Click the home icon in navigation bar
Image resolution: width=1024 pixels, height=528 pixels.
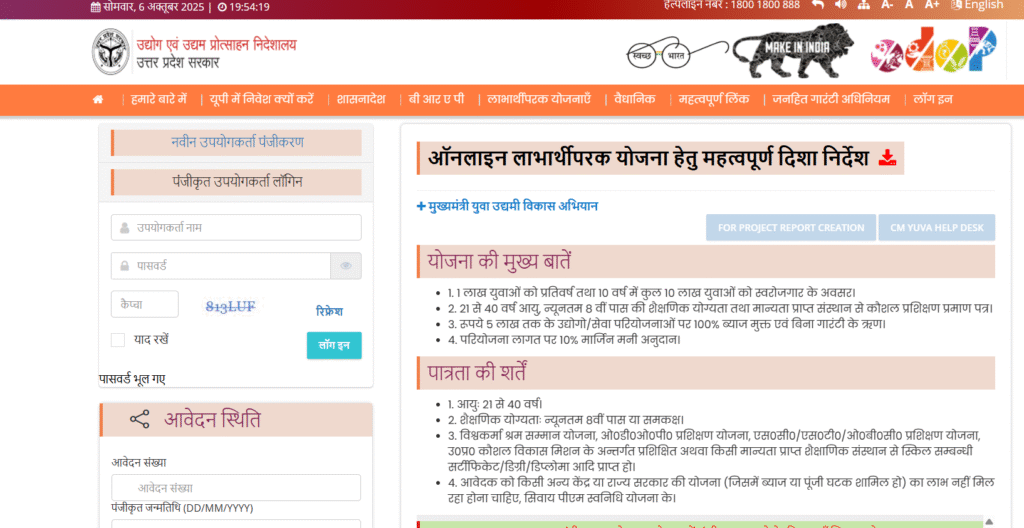click(98, 100)
